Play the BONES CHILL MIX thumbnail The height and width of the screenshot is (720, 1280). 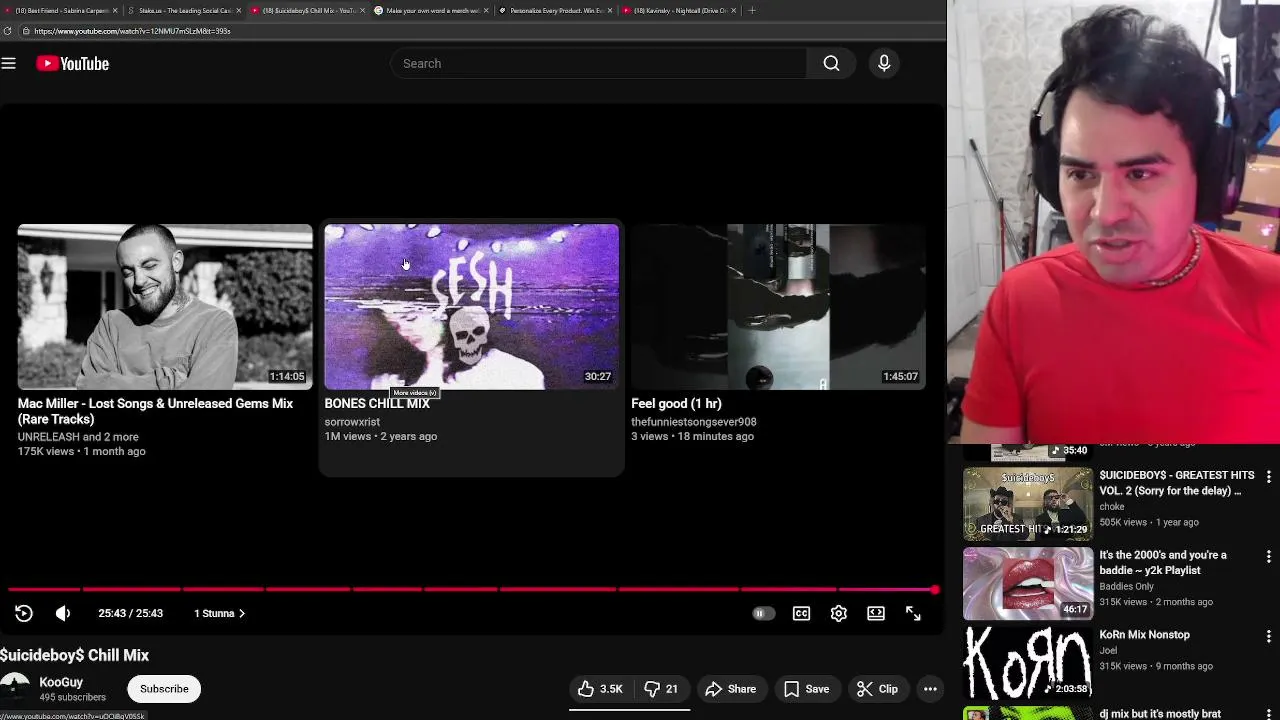[471, 307]
